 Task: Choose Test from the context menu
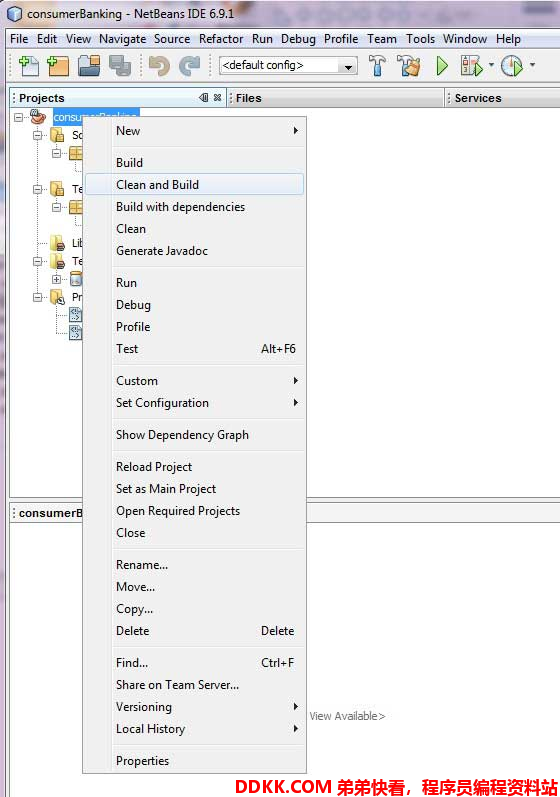[x=195, y=349]
